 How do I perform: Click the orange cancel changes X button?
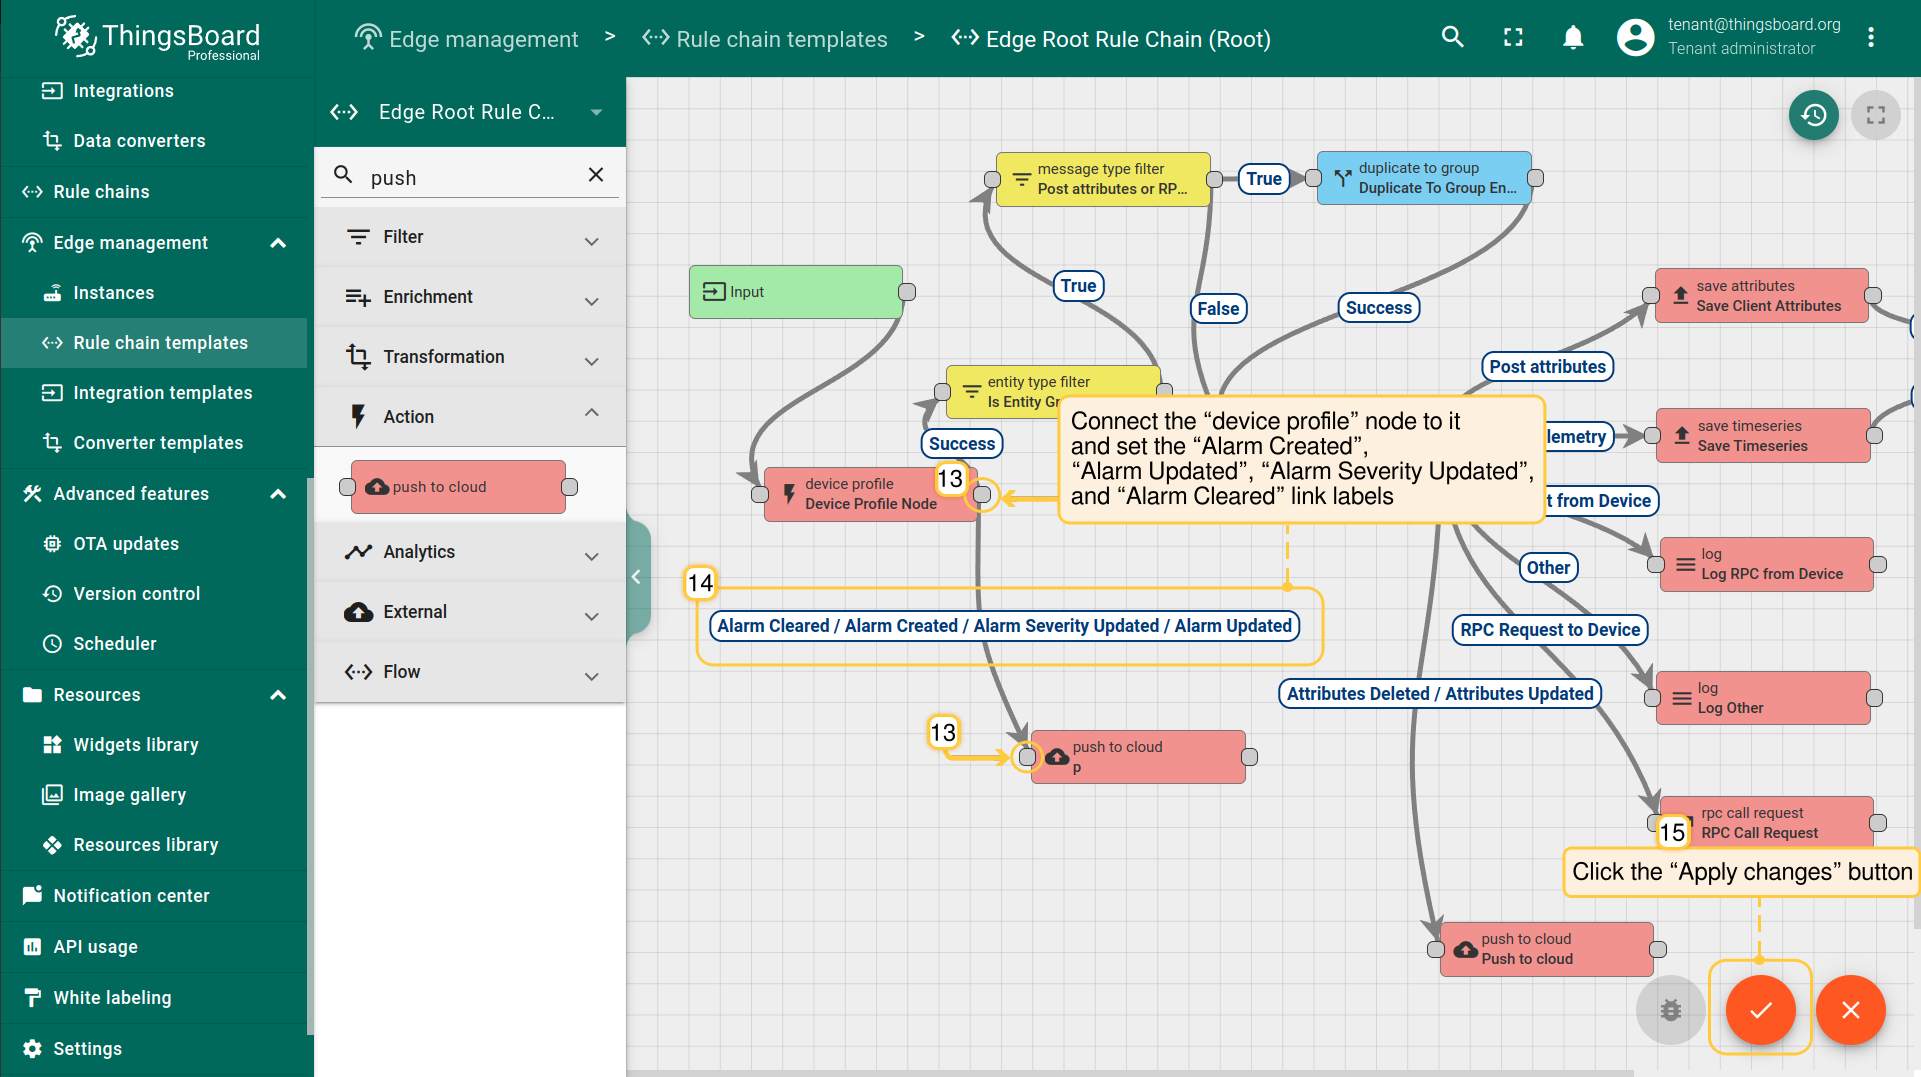1850,1010
